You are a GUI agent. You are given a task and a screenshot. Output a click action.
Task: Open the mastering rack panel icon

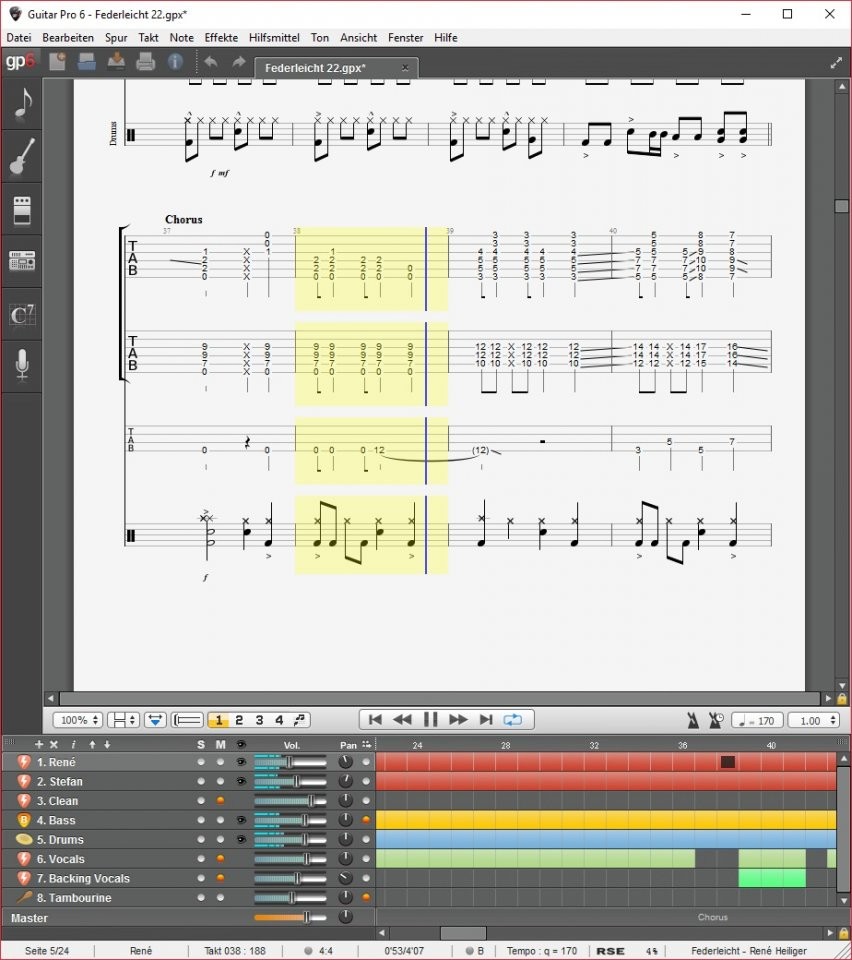pyautogui.click(x=23, y=261)
